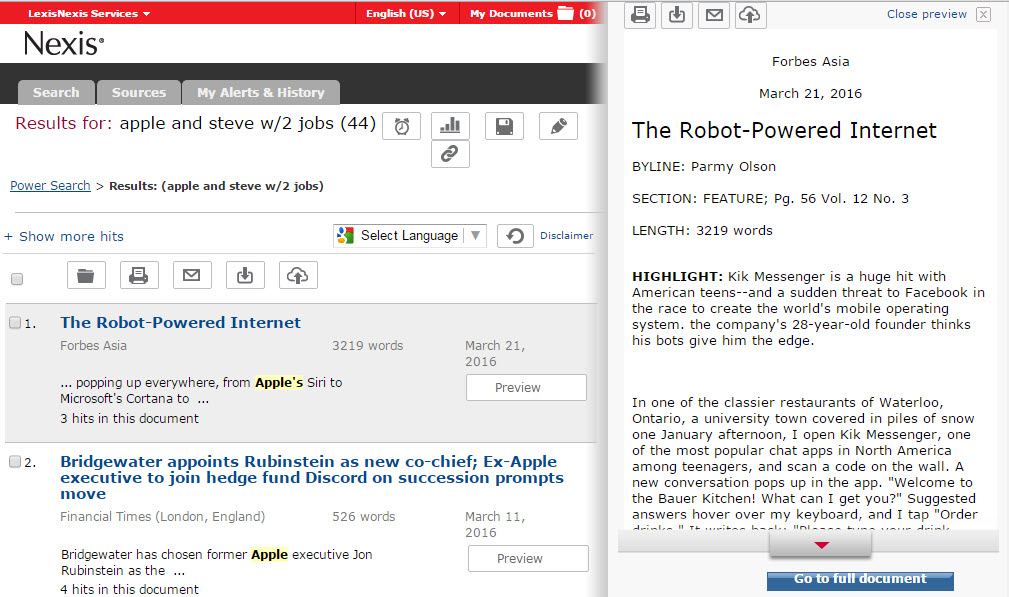Click '3 hits in this document' text

coord(129,419)
